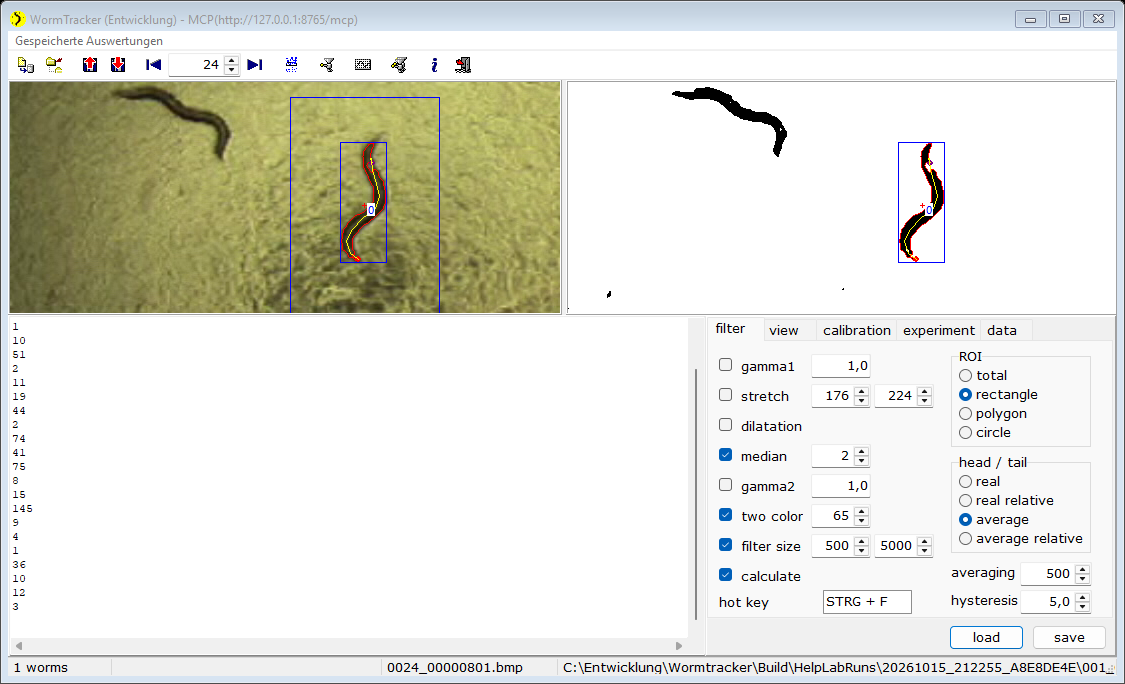This screenshot has width=1125, height=684.
Task: Switch to the calibration tab
Action: 857,330
